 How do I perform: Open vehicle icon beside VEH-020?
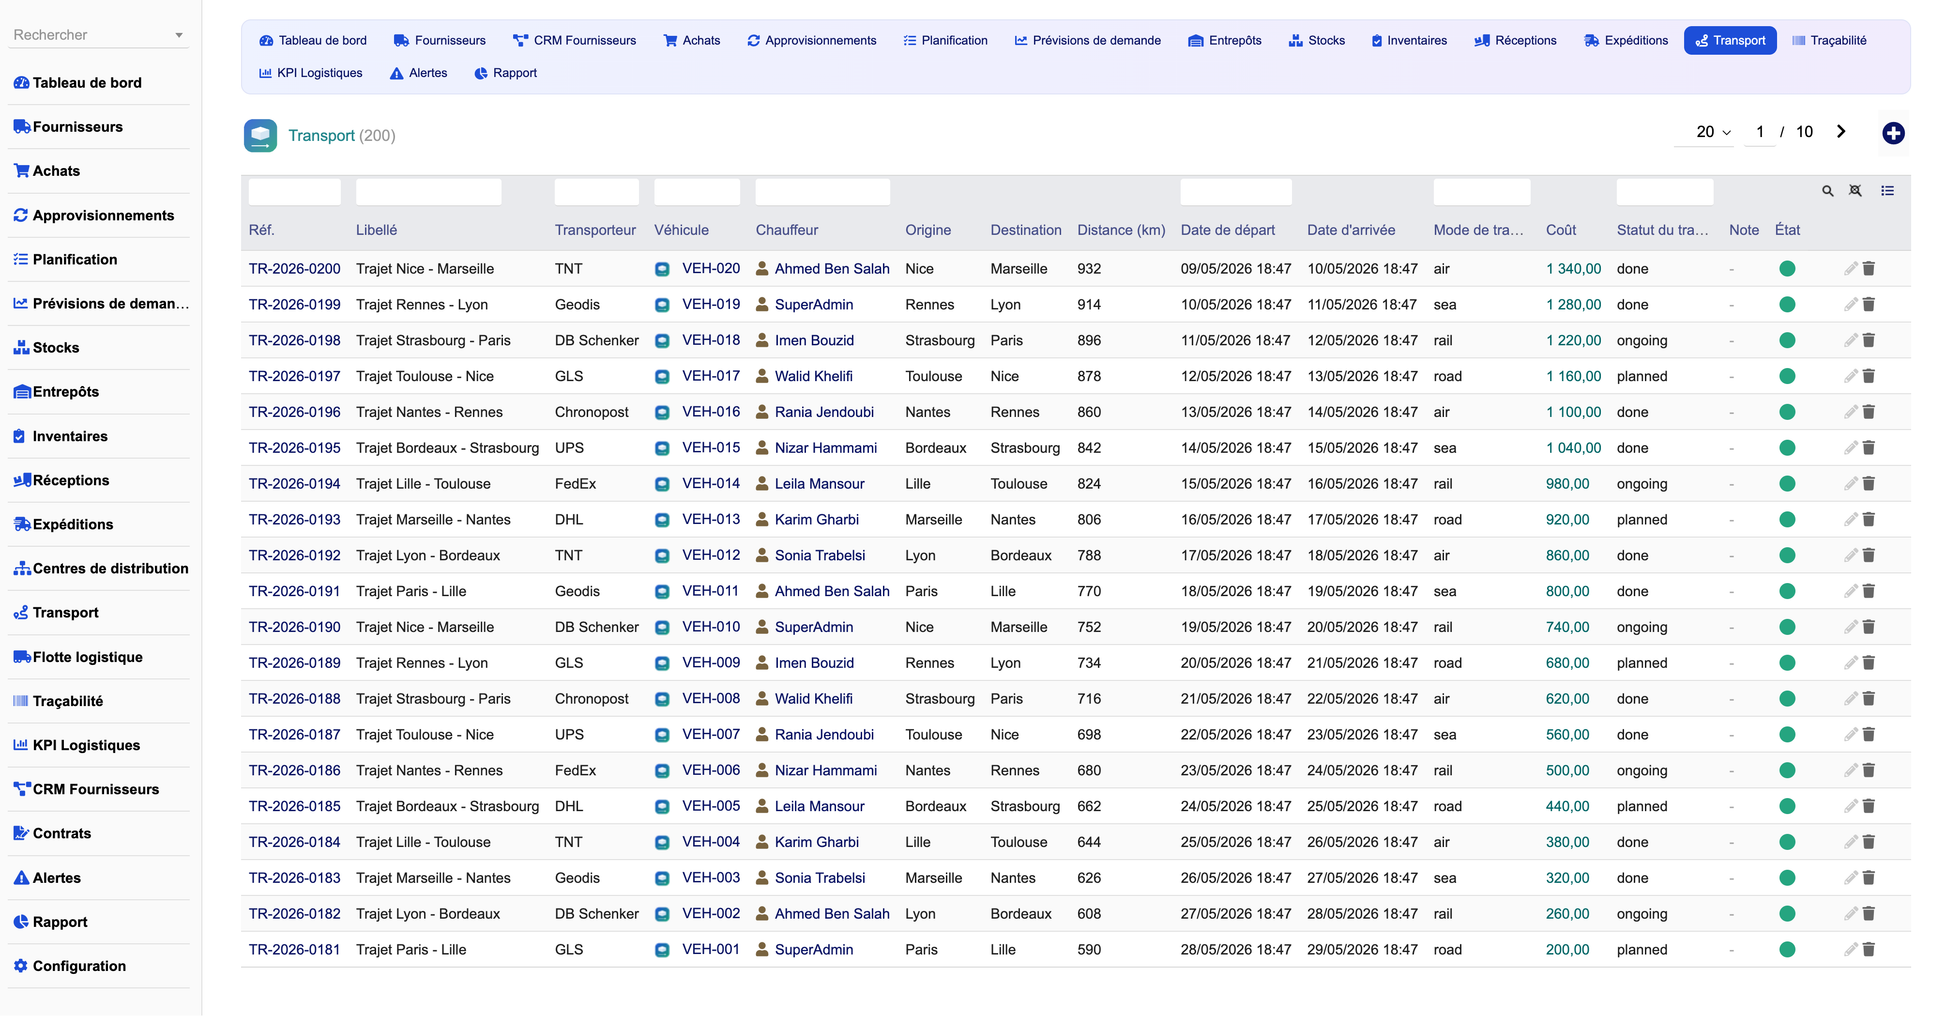pyautogui.click(x=662, y=269)
